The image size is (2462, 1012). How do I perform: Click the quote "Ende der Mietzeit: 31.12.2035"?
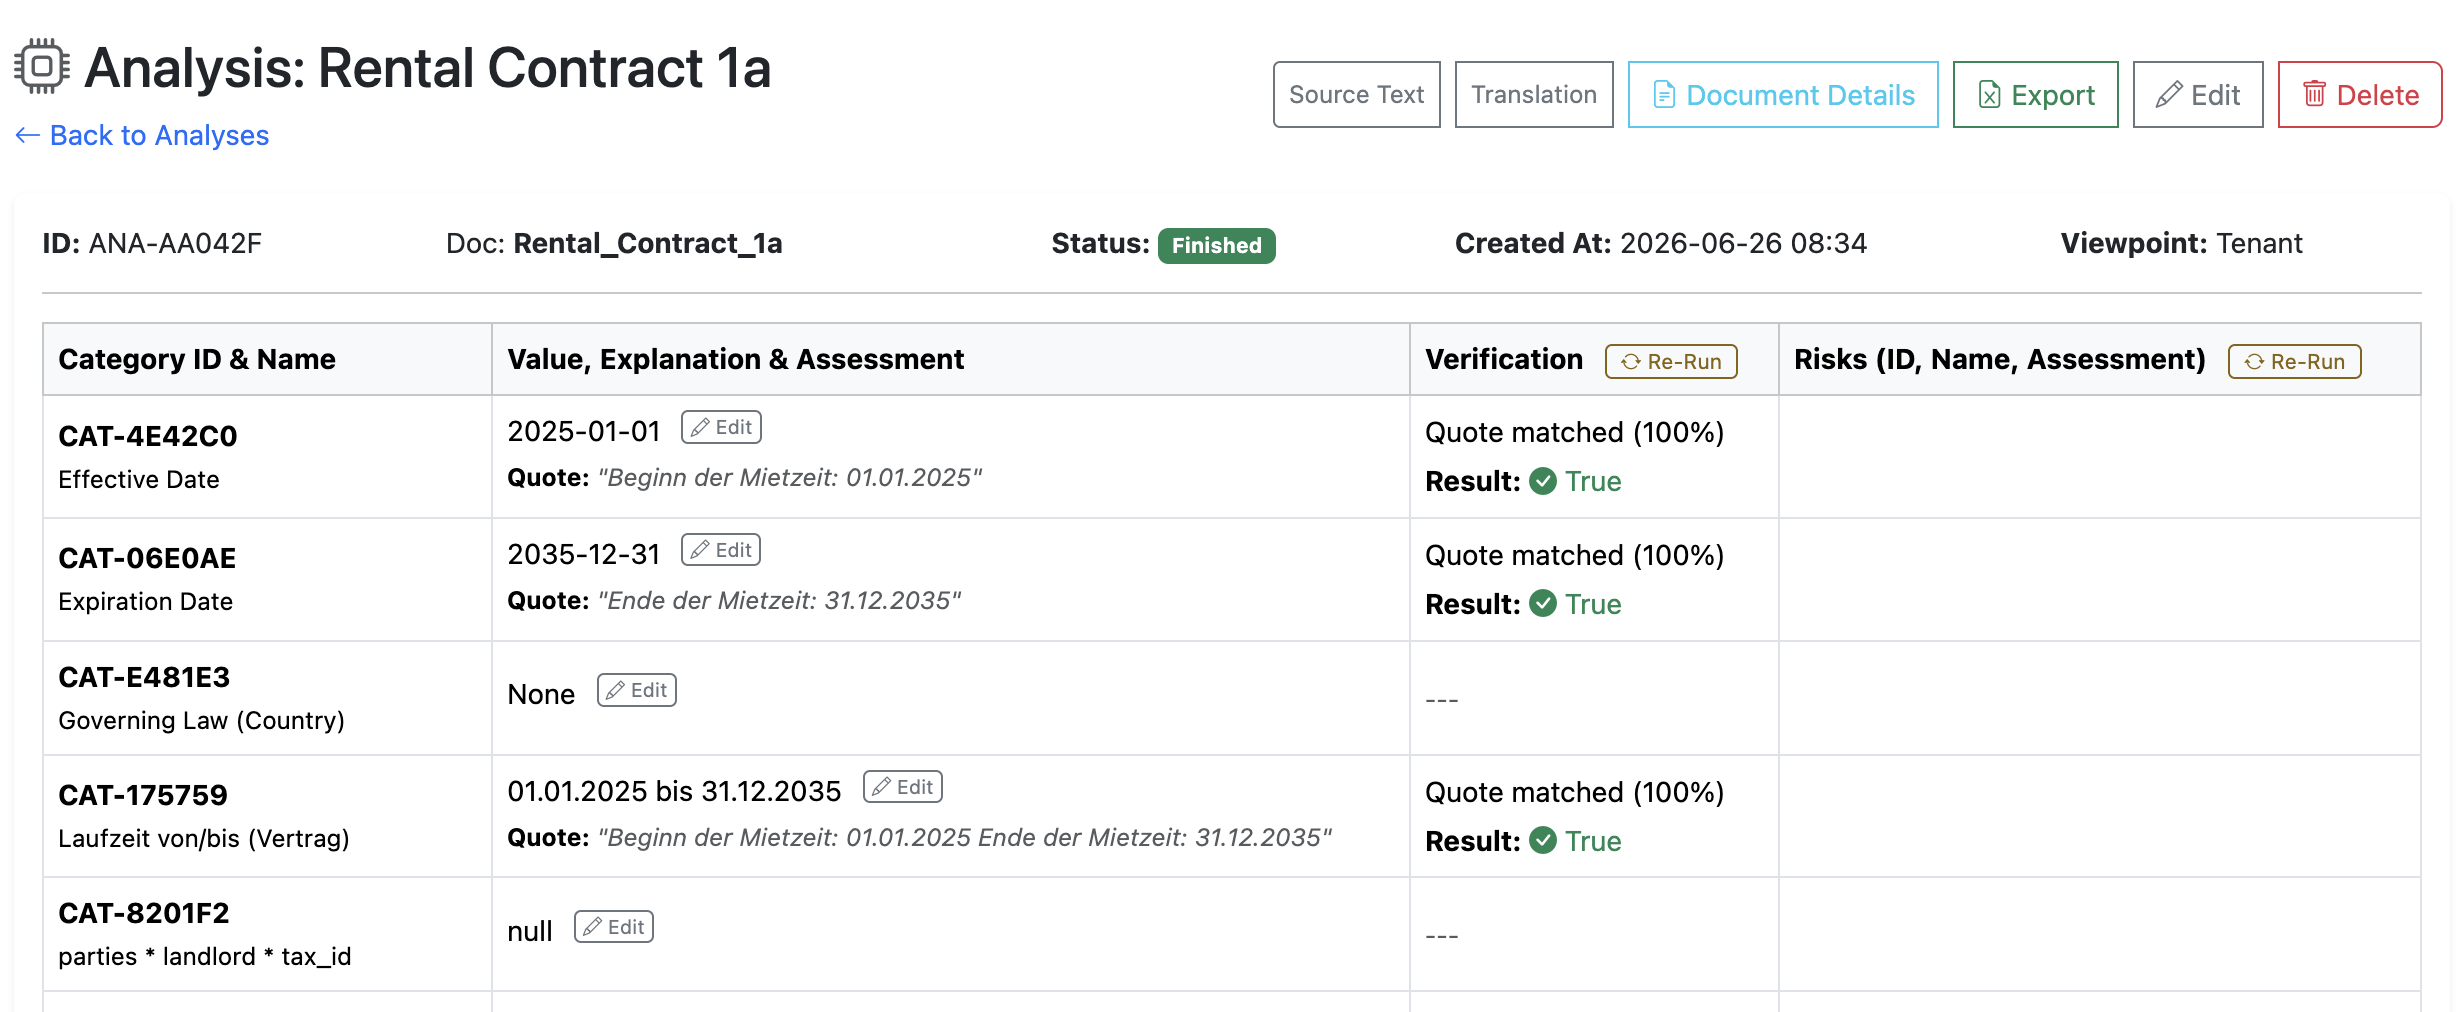point(780,601)
